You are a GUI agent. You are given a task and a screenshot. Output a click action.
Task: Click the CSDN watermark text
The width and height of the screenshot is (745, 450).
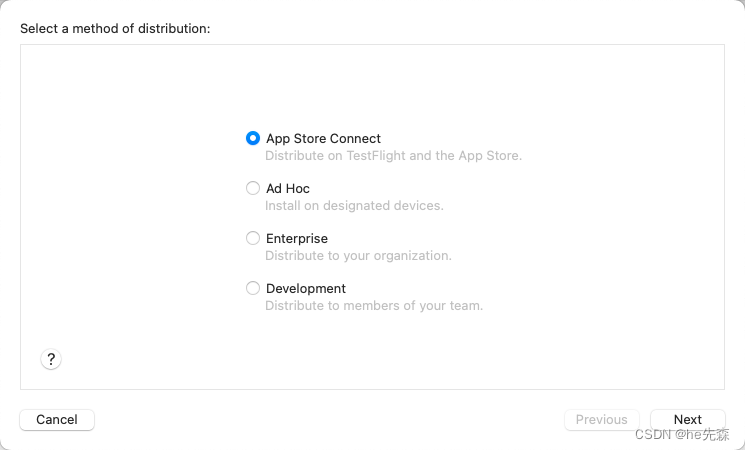682,435
